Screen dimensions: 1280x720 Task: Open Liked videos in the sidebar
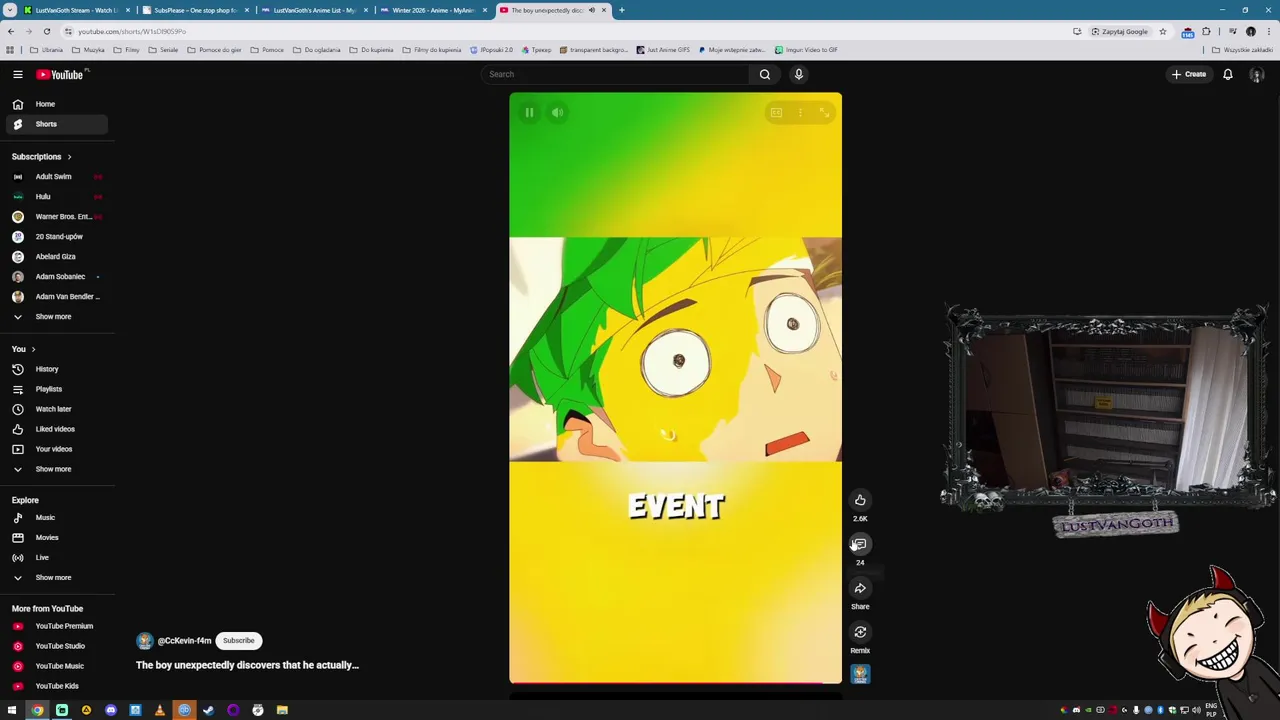pos(55,429)
